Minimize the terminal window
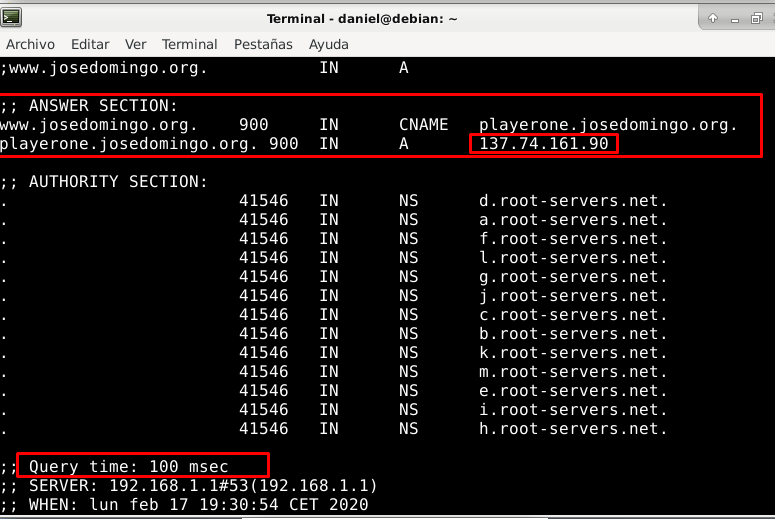775x519 pixels. 735,18
